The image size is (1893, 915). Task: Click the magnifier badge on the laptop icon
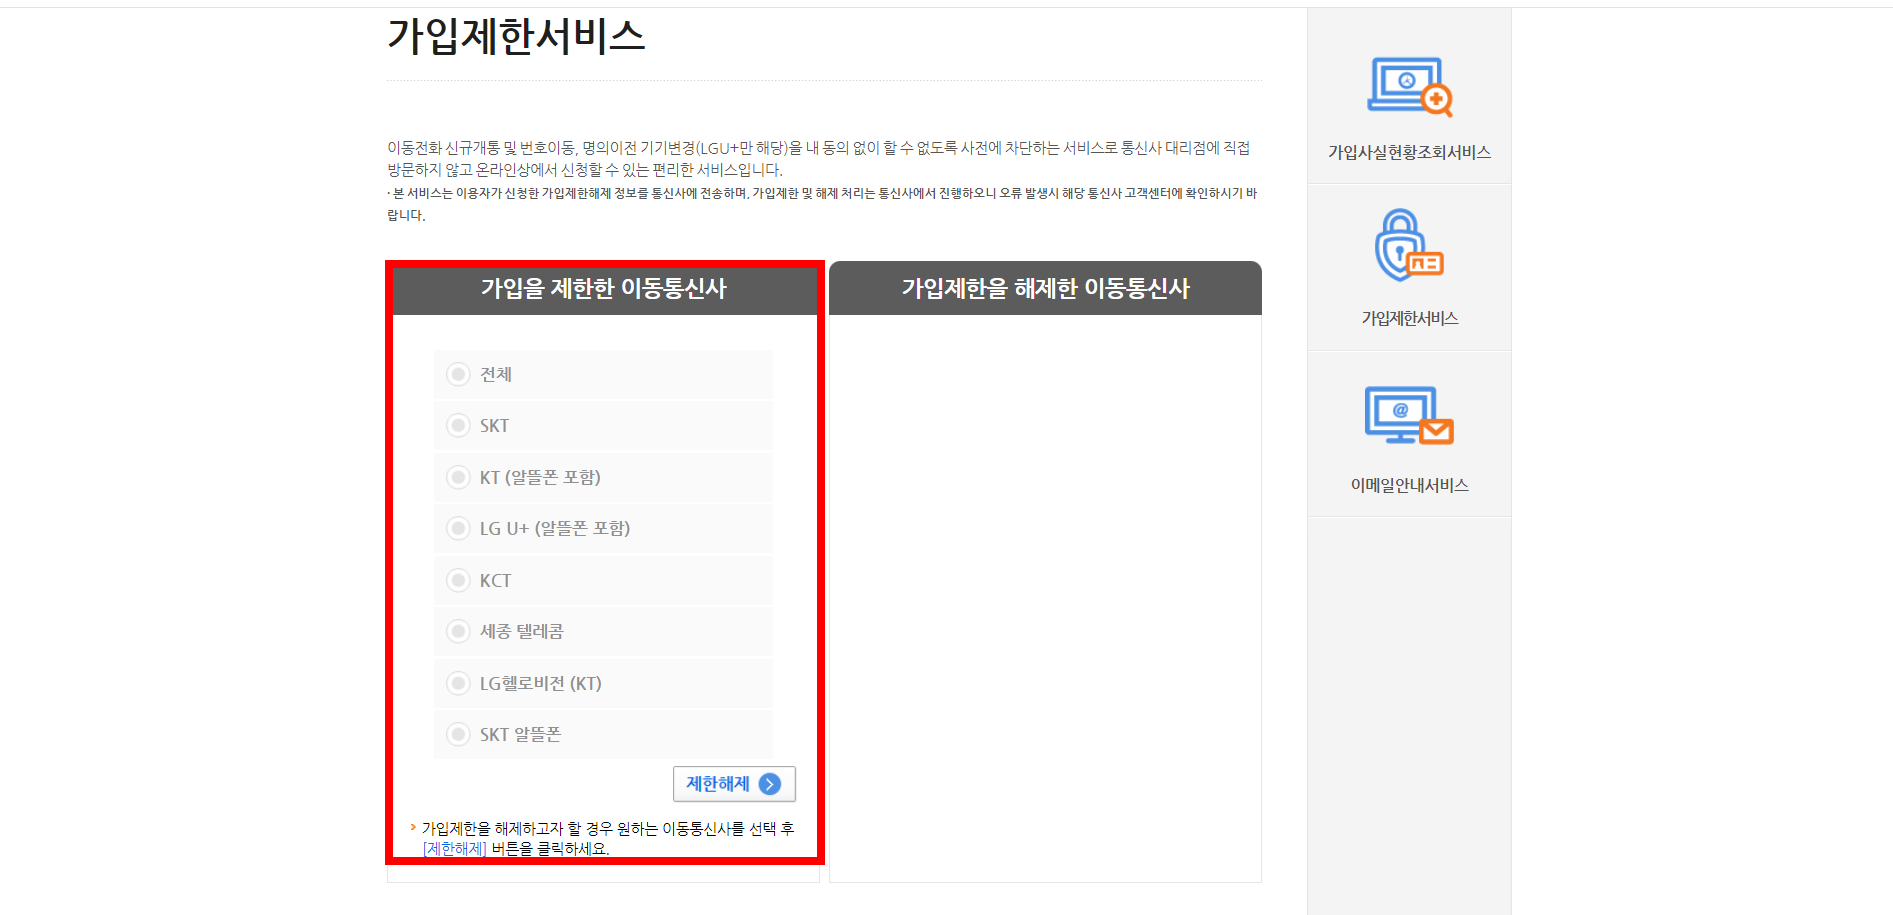(1434, 99)
